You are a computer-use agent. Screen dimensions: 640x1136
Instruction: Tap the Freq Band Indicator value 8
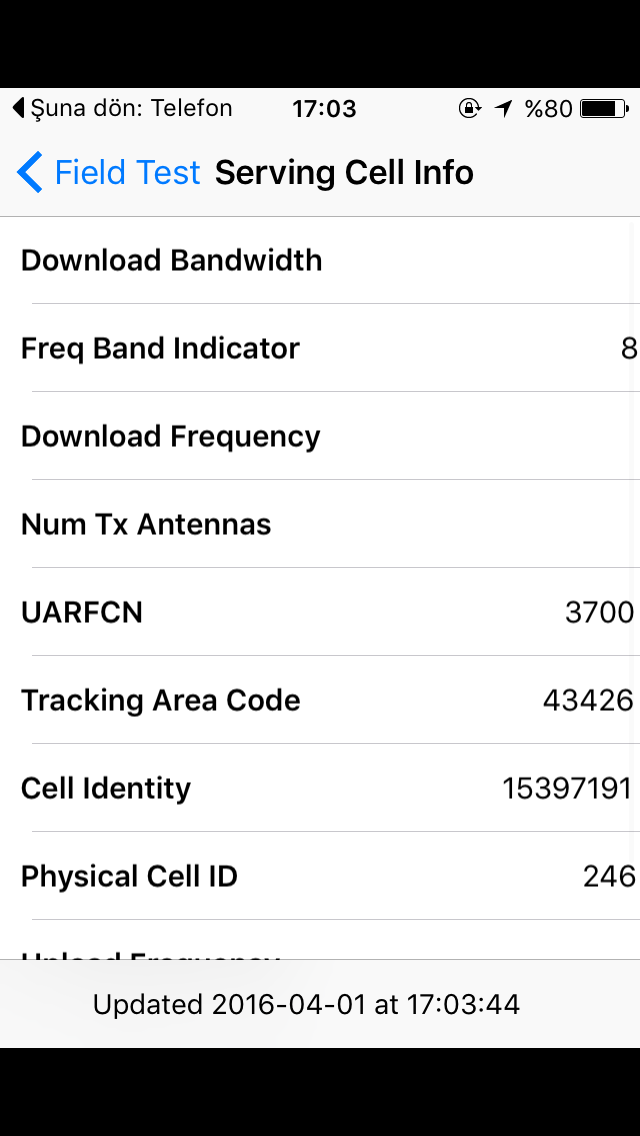tap(628, 348)
